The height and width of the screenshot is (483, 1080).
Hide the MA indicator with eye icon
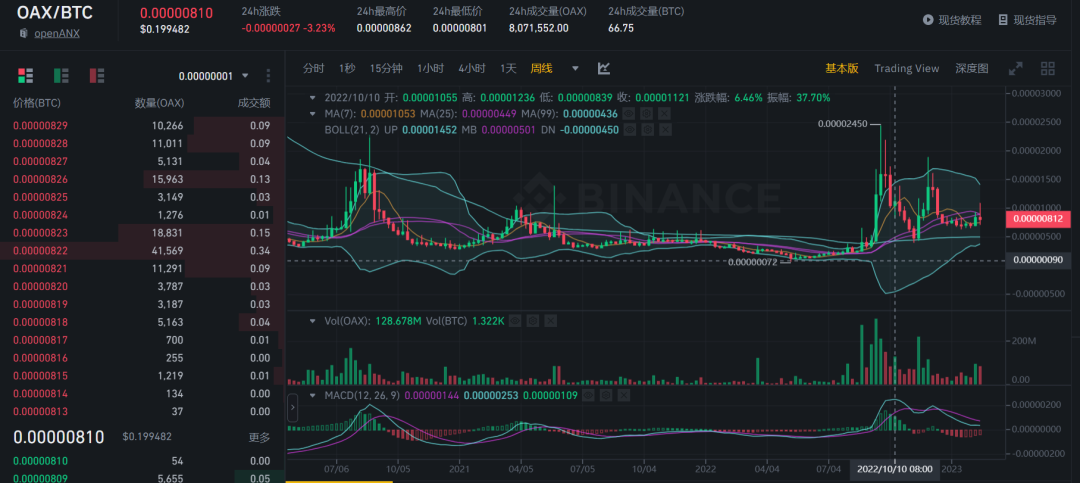[628, 113]
